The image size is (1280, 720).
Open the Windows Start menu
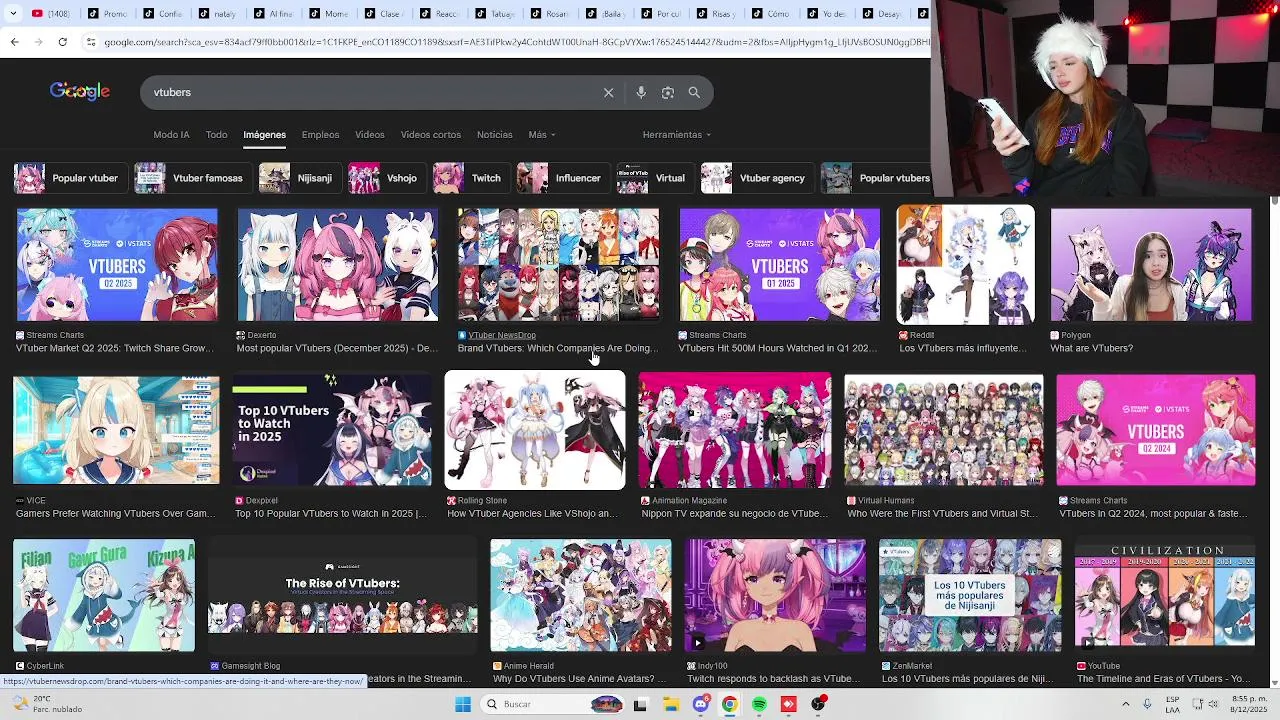[463, 704]
